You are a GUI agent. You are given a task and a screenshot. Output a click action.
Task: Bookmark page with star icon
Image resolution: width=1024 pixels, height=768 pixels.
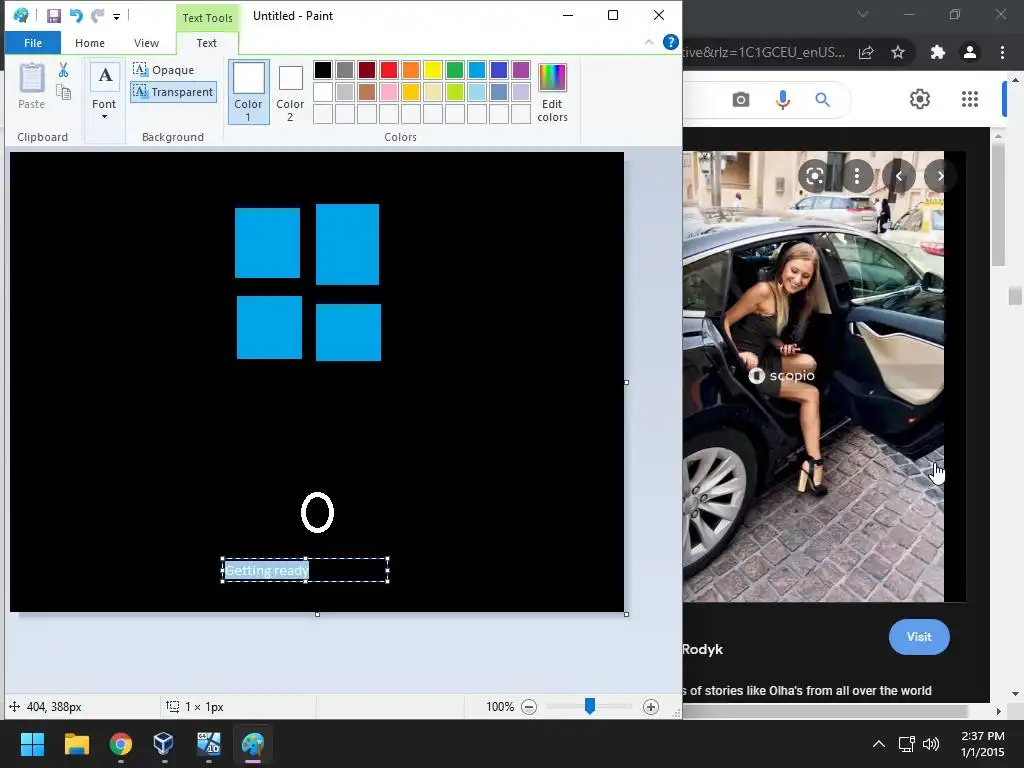[898, 52]
